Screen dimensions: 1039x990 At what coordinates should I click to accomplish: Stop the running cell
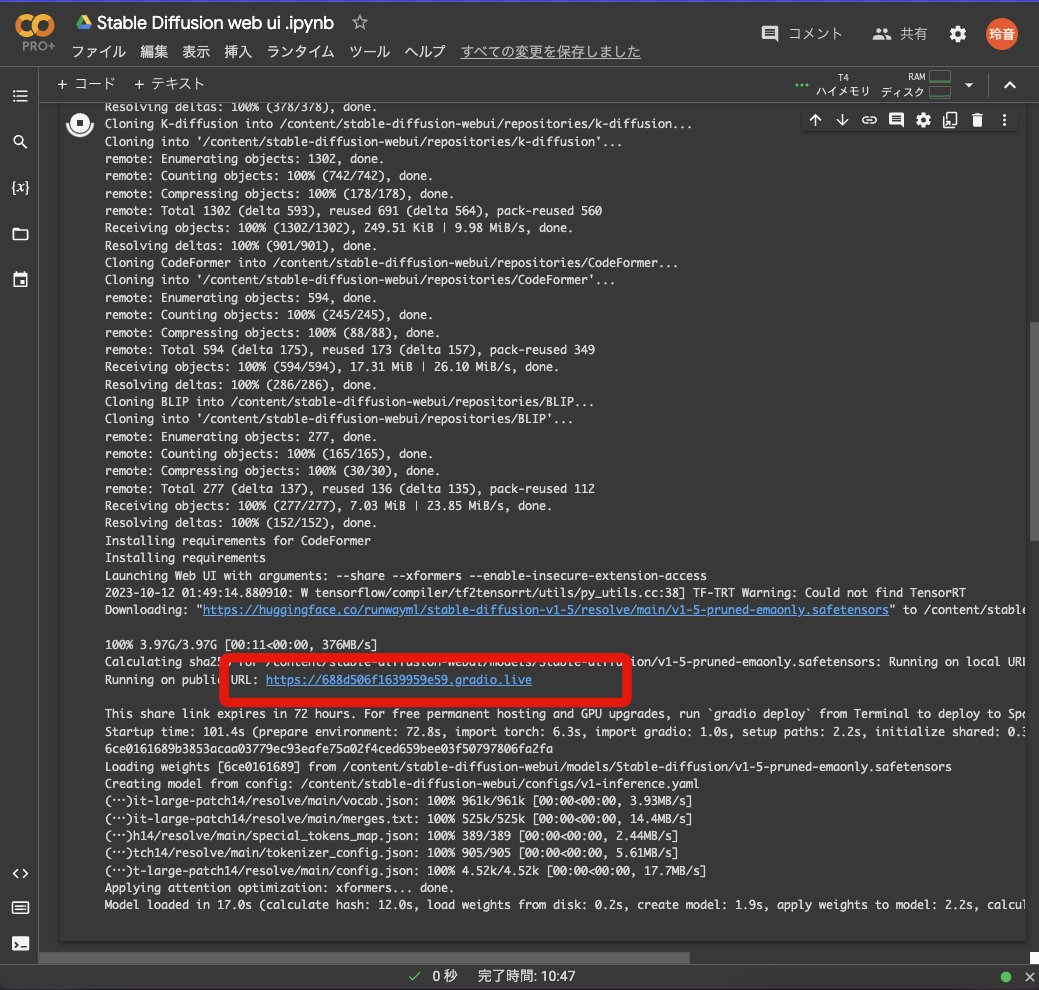[x=80, y=124]
